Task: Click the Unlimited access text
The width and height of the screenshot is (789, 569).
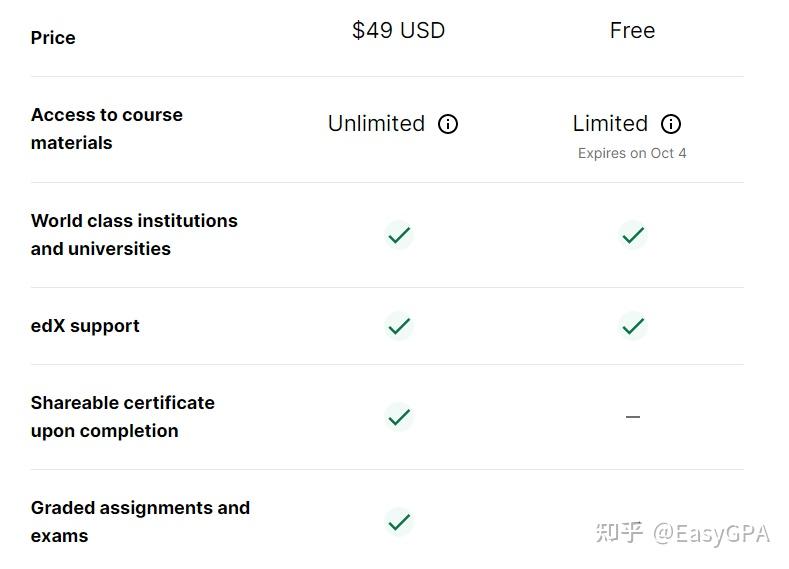Action: click(x=376, y=124)
